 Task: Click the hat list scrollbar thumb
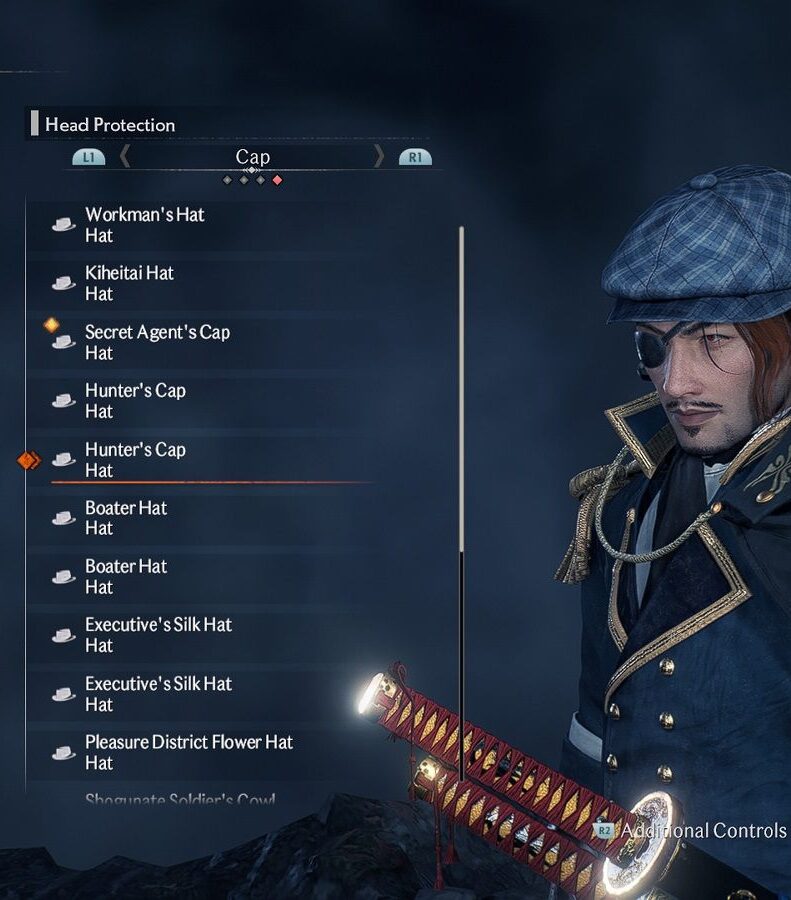click(x=462, y=389)
